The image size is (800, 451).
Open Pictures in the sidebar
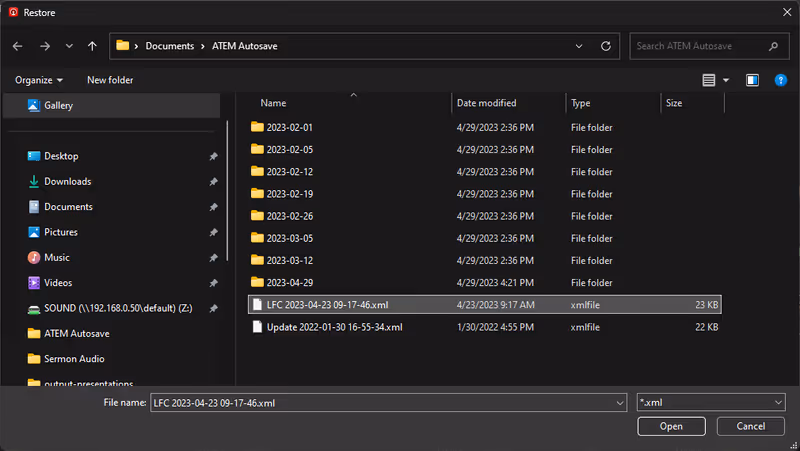coord(61,232)
